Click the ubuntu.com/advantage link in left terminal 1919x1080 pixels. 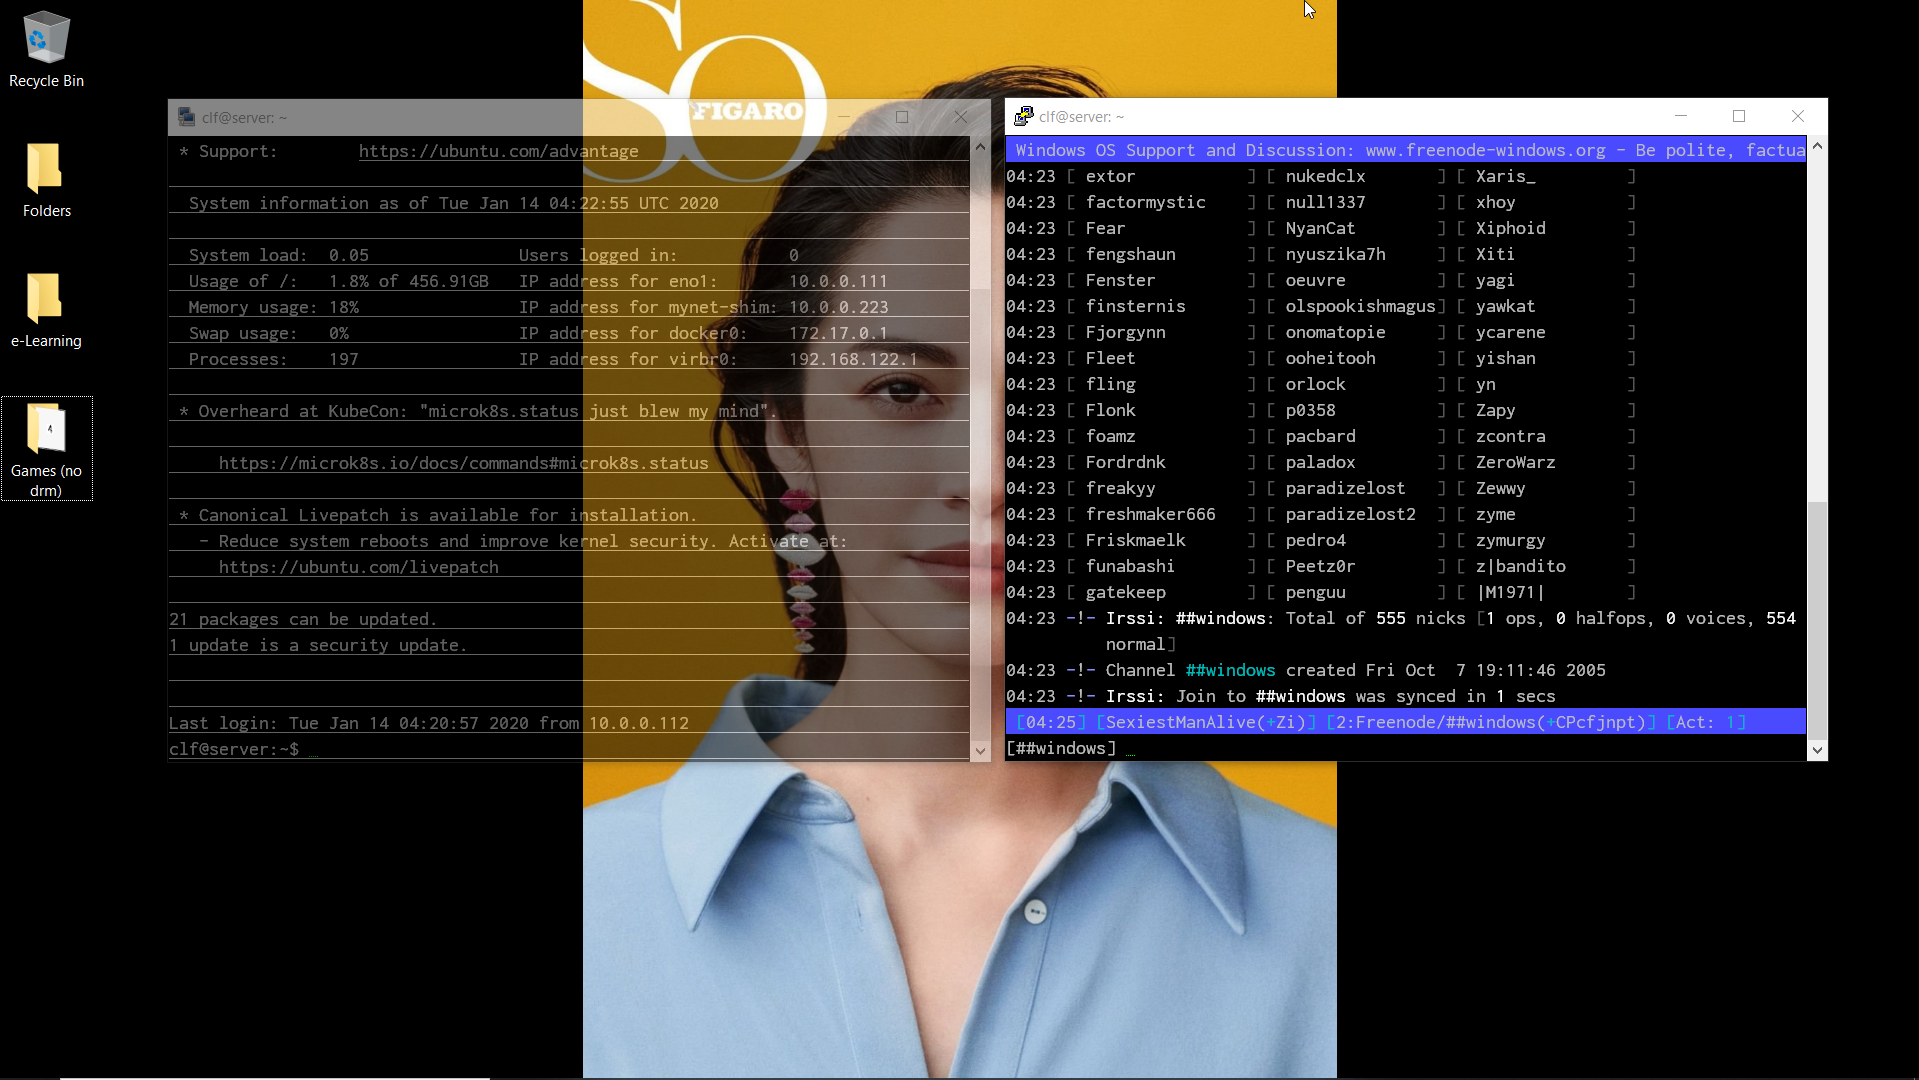click(498, 151)
